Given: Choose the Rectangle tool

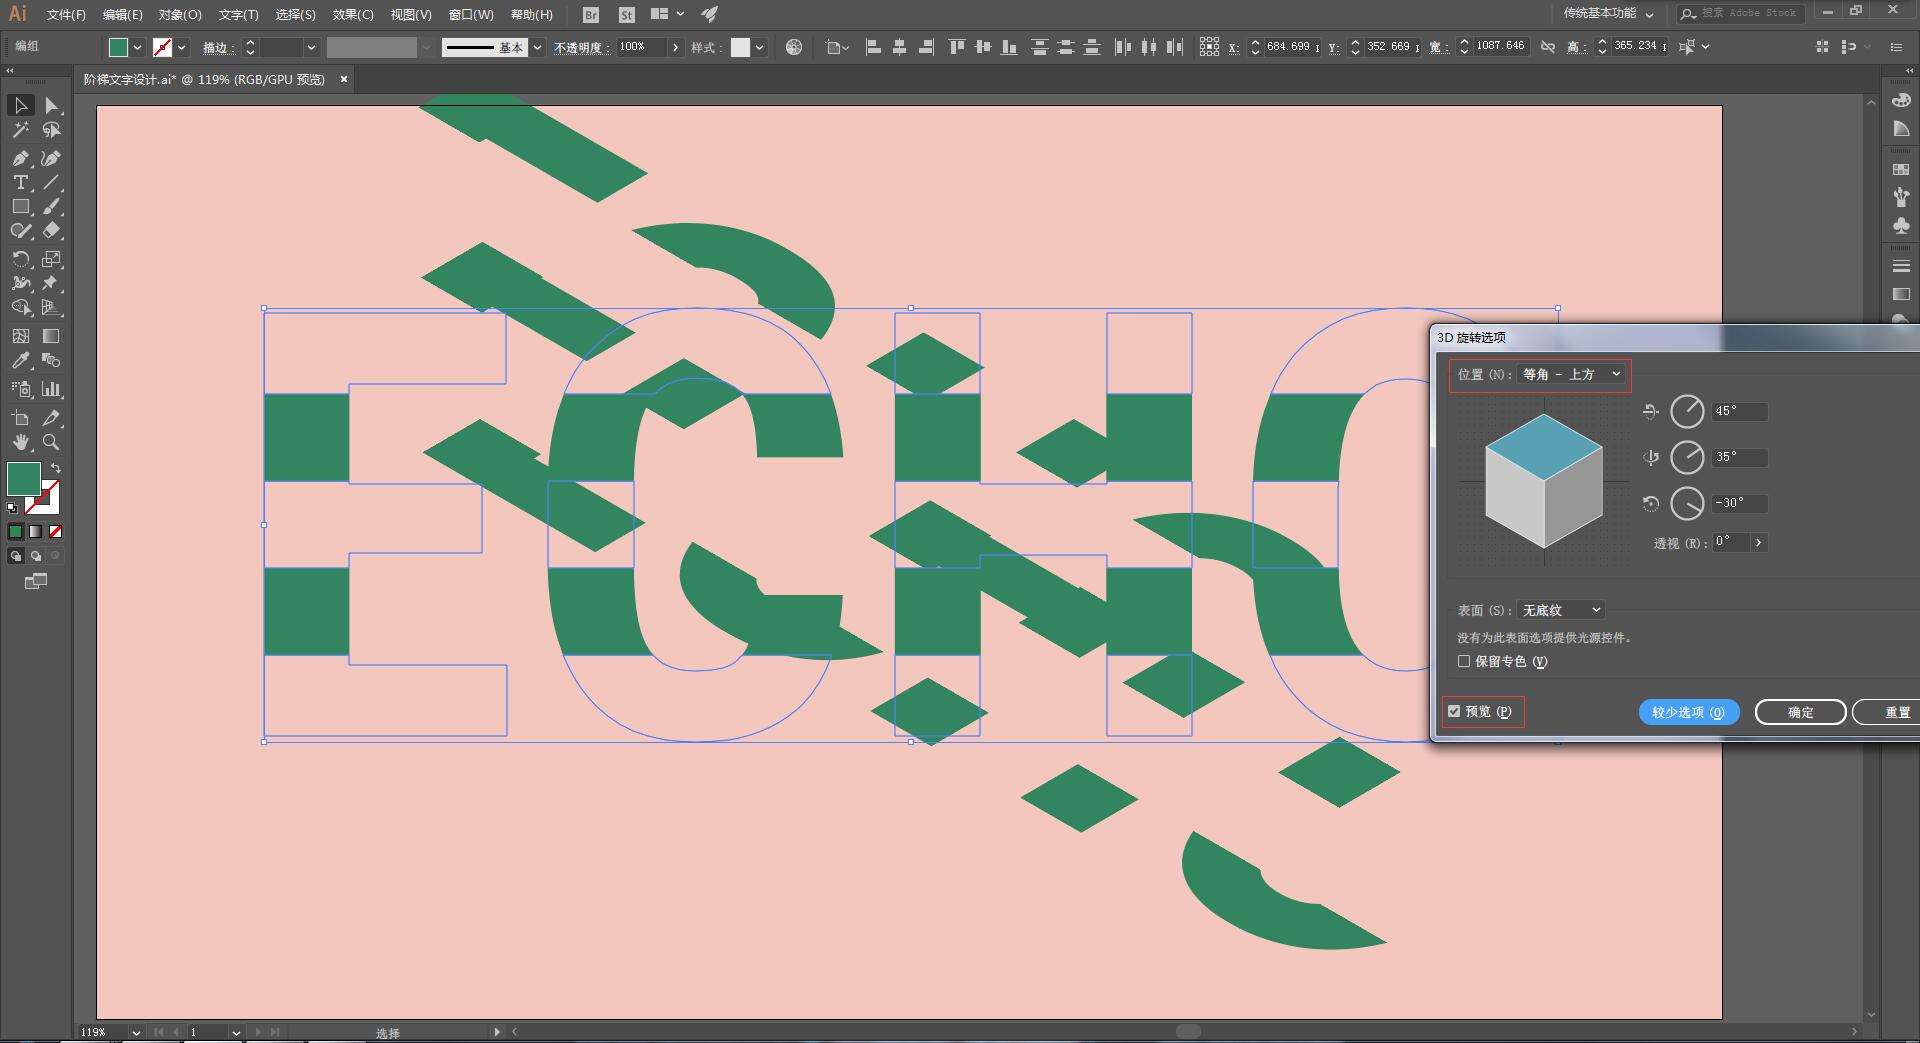Looking at the screenshot, I should [x=20, y=207].
